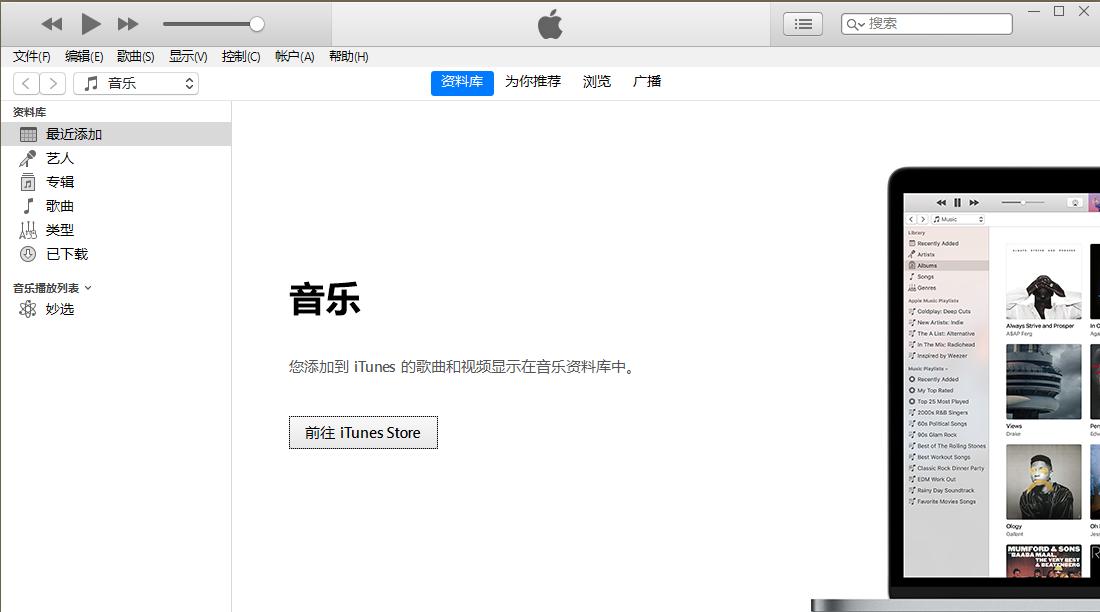This screenshot has height=612, width=1100.
Task: Click the rewind (previous track) button
Action: tap(52, 25)
